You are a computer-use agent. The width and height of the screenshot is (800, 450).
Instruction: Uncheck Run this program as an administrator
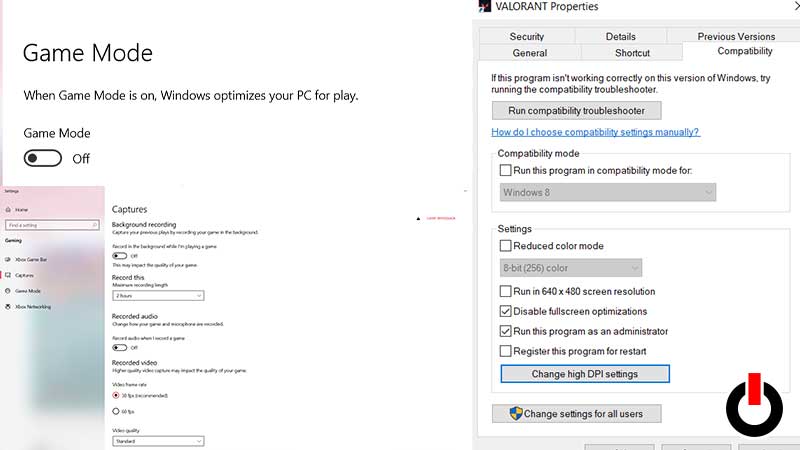point(506,331)
